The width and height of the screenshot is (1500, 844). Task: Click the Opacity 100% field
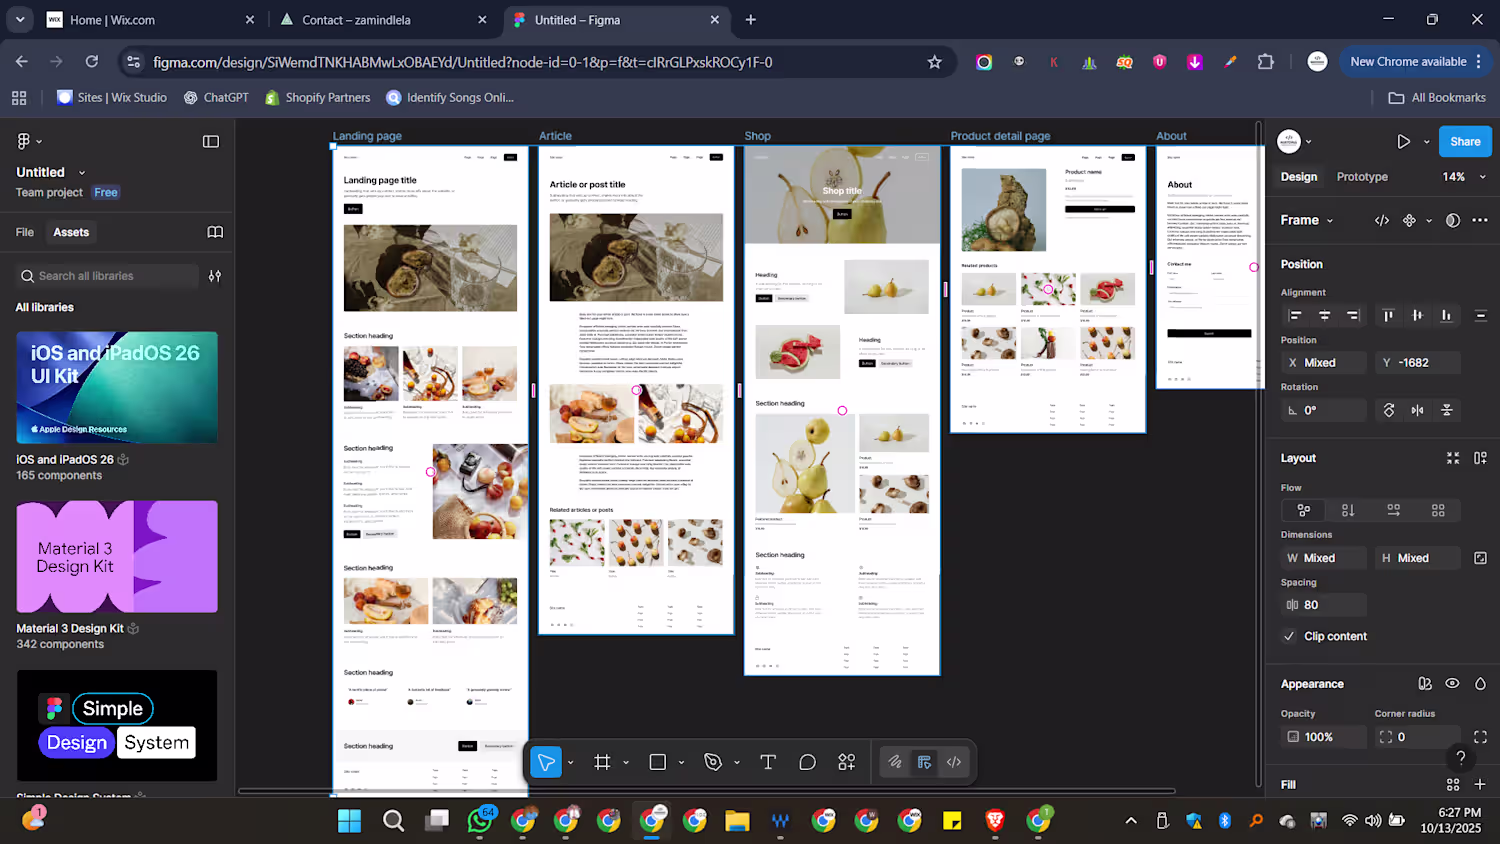coord(1323,737)
